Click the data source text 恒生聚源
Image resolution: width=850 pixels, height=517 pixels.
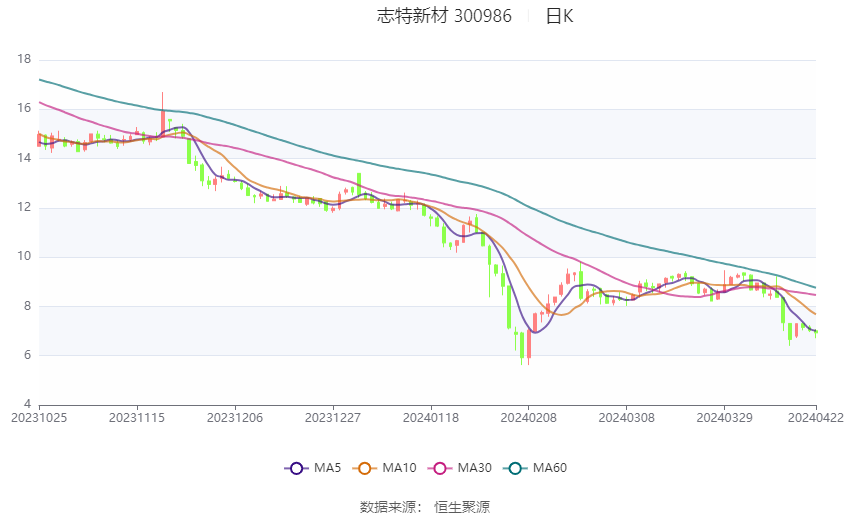[462, 507]
